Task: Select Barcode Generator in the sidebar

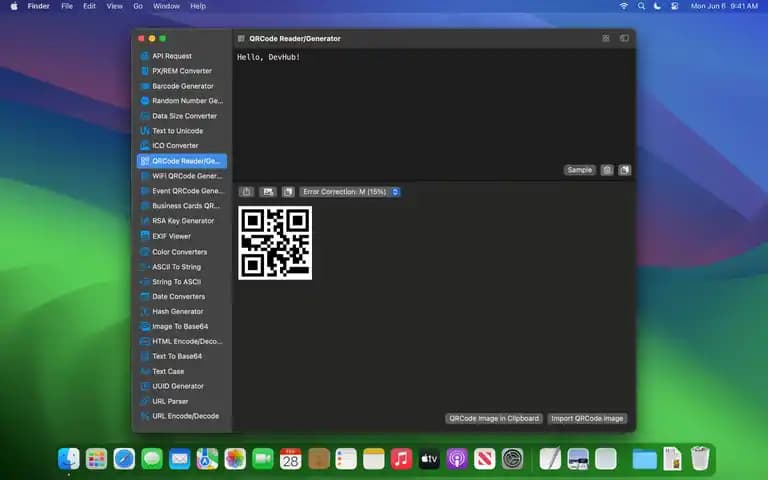Action: (182, 86)
